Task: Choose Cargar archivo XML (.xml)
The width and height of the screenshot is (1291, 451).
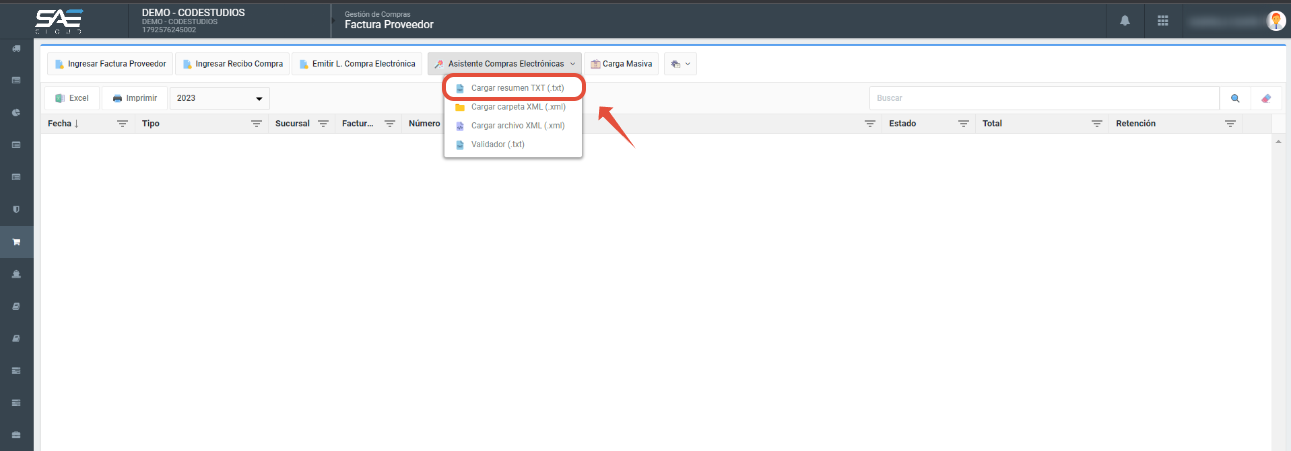Action: click(x=513, y=126)
